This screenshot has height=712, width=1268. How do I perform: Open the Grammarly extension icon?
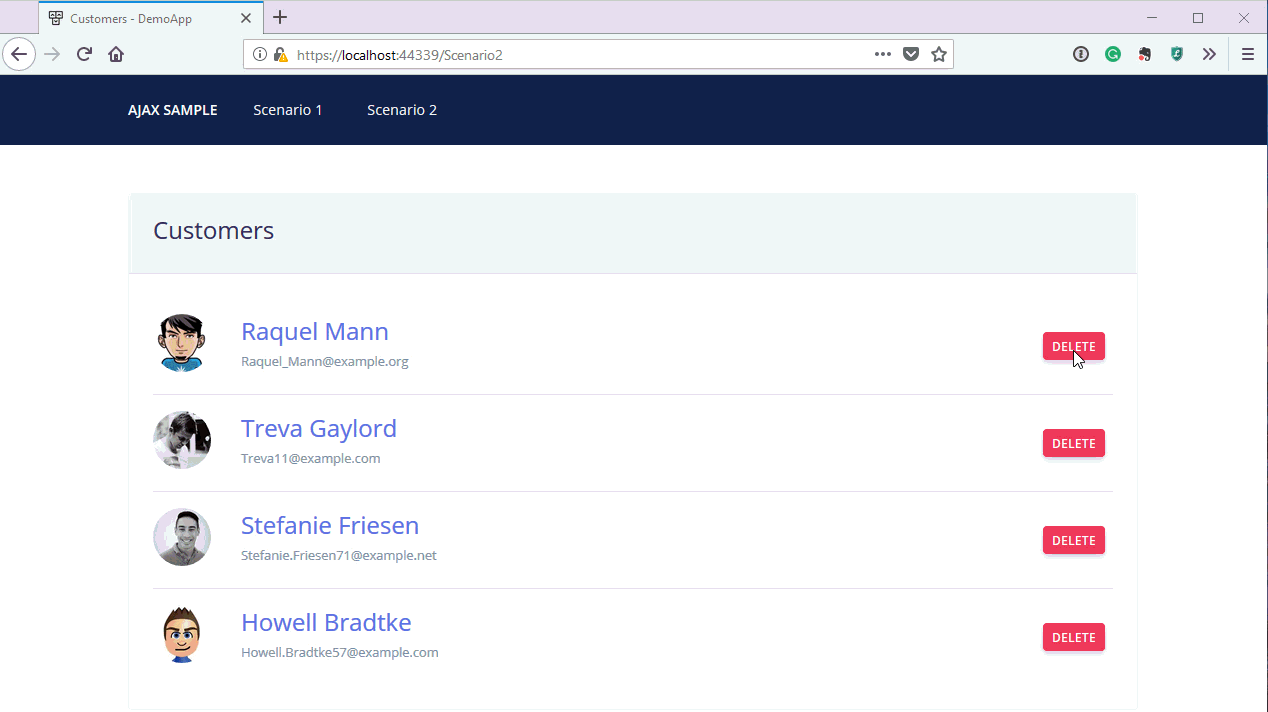pos(1113,54)
